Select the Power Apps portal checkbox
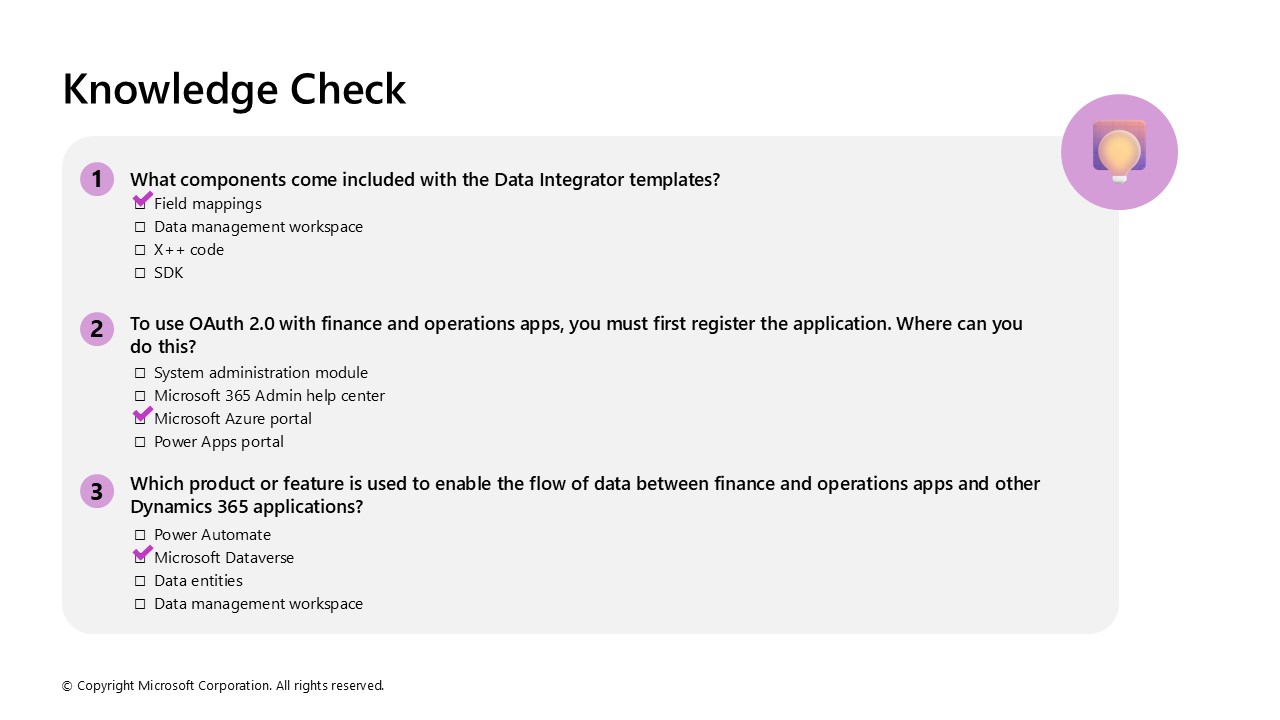The width and height of the screenshot is (1280, 720). 140,442
